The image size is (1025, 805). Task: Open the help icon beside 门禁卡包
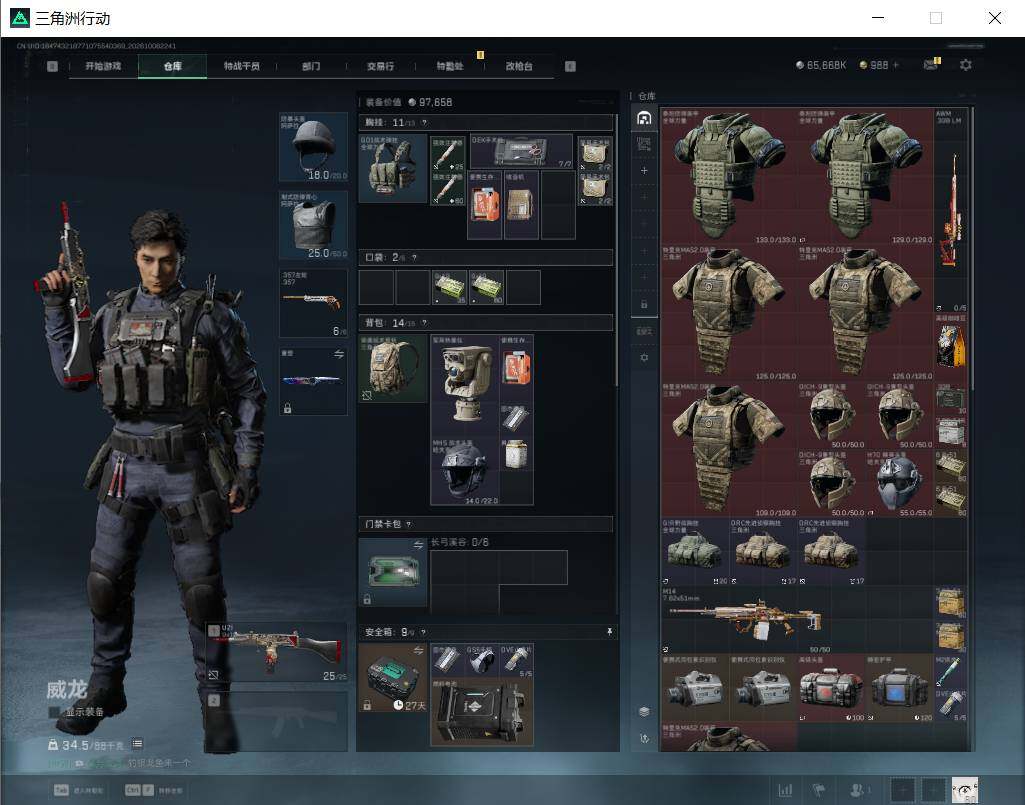point(409,524)
